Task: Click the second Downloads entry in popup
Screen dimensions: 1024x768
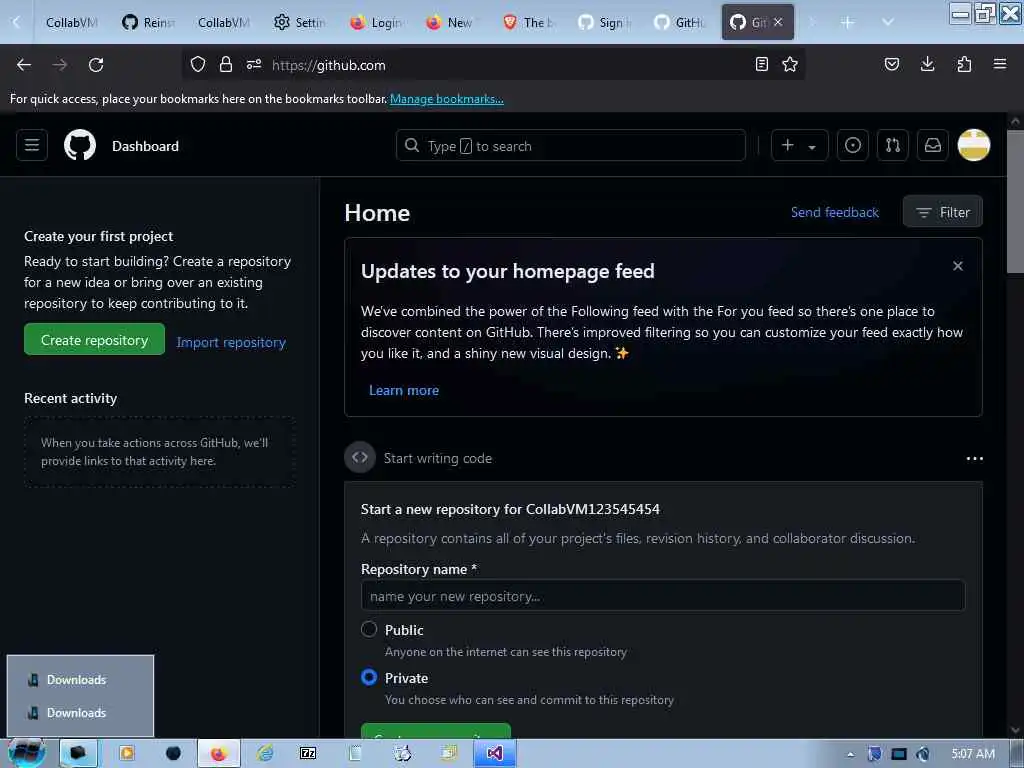Action: click(76, 712)
